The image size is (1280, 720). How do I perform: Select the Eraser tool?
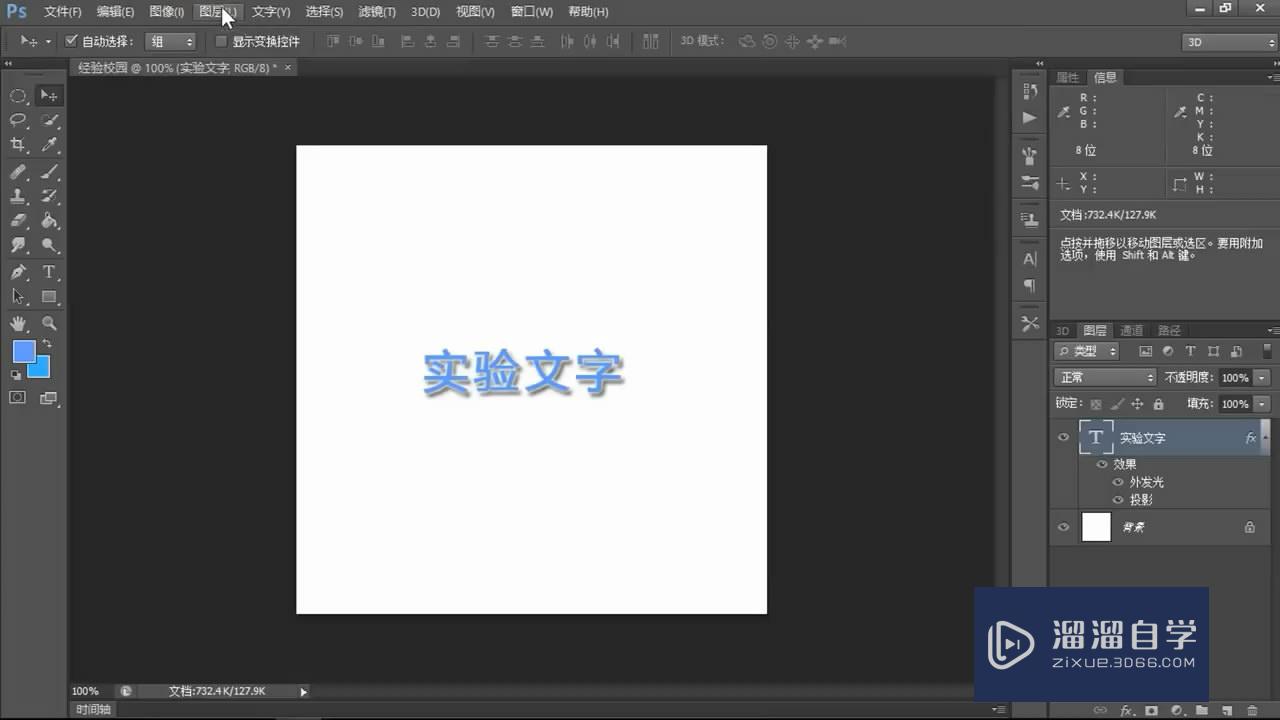click(18, 221)
